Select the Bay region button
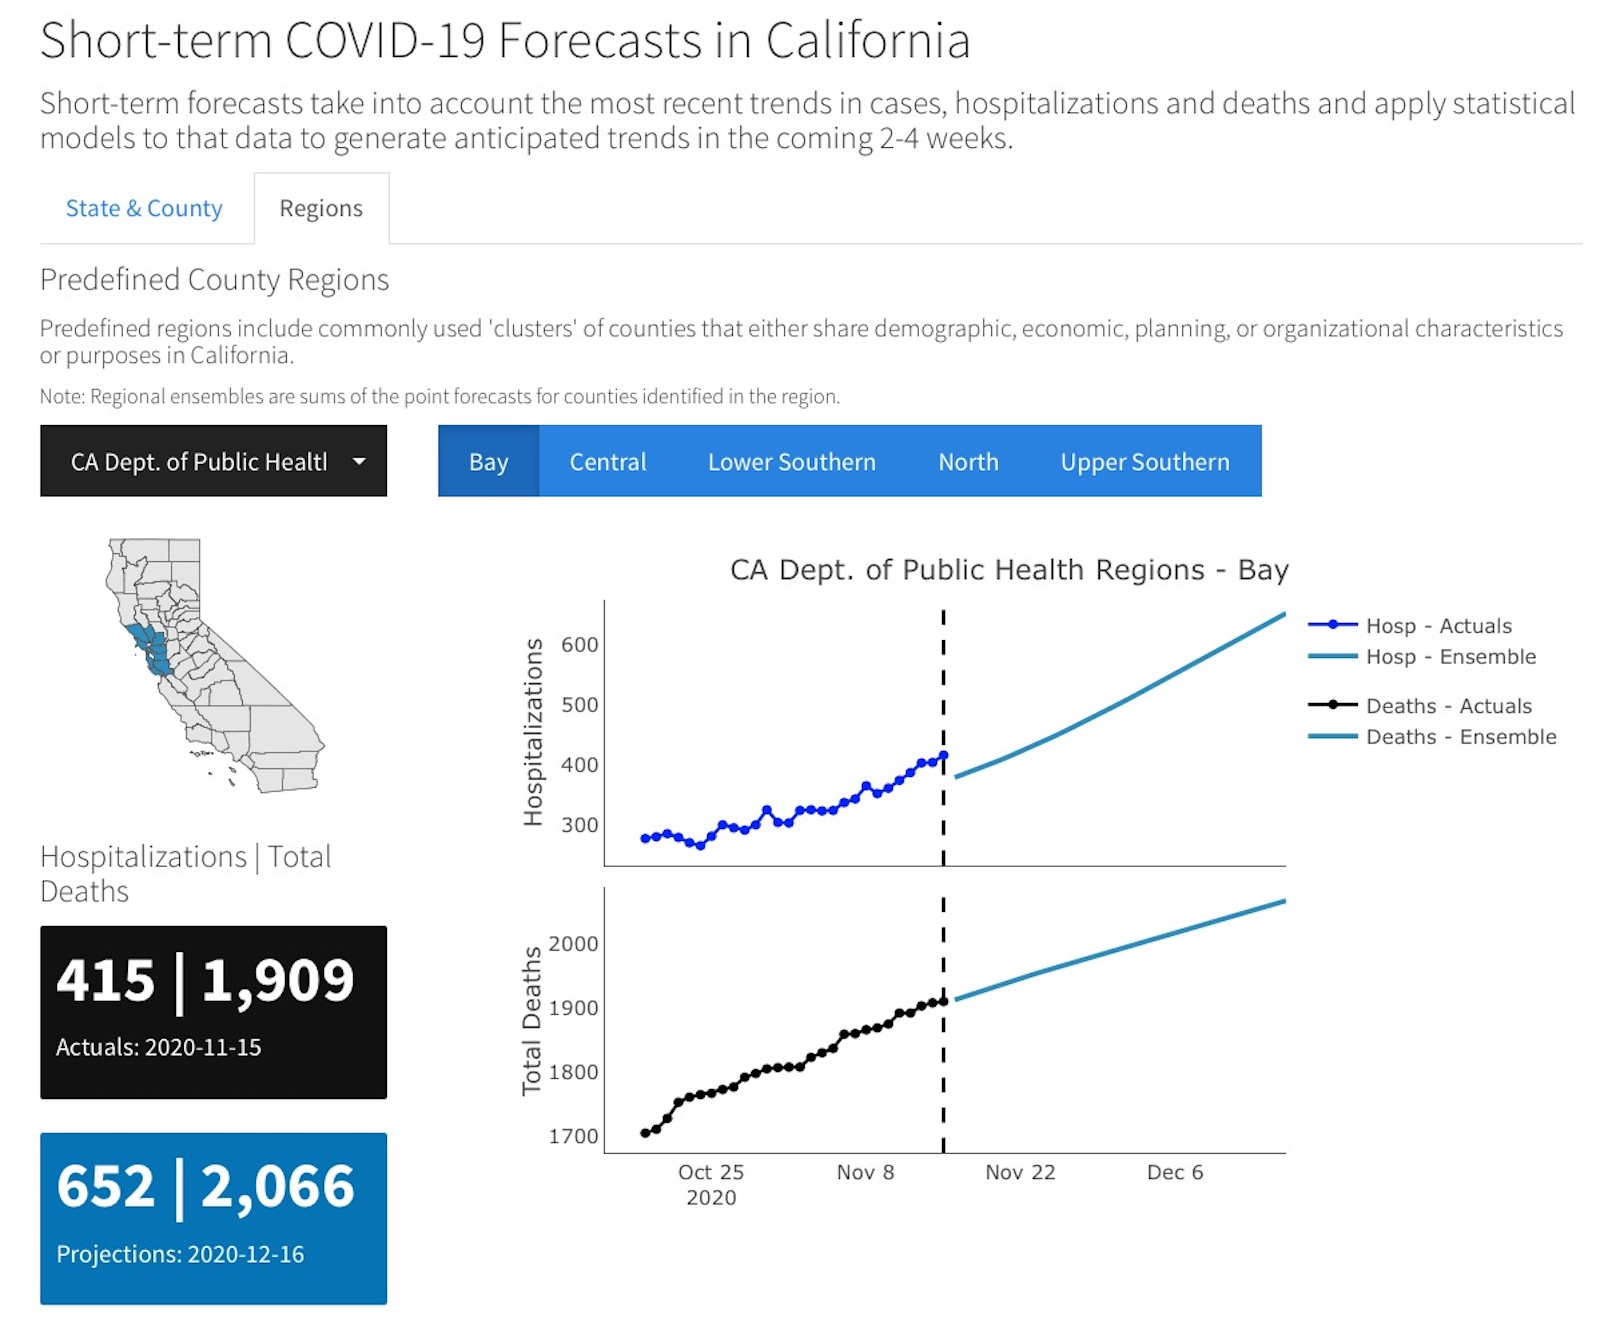 click(x=488, y=461)
